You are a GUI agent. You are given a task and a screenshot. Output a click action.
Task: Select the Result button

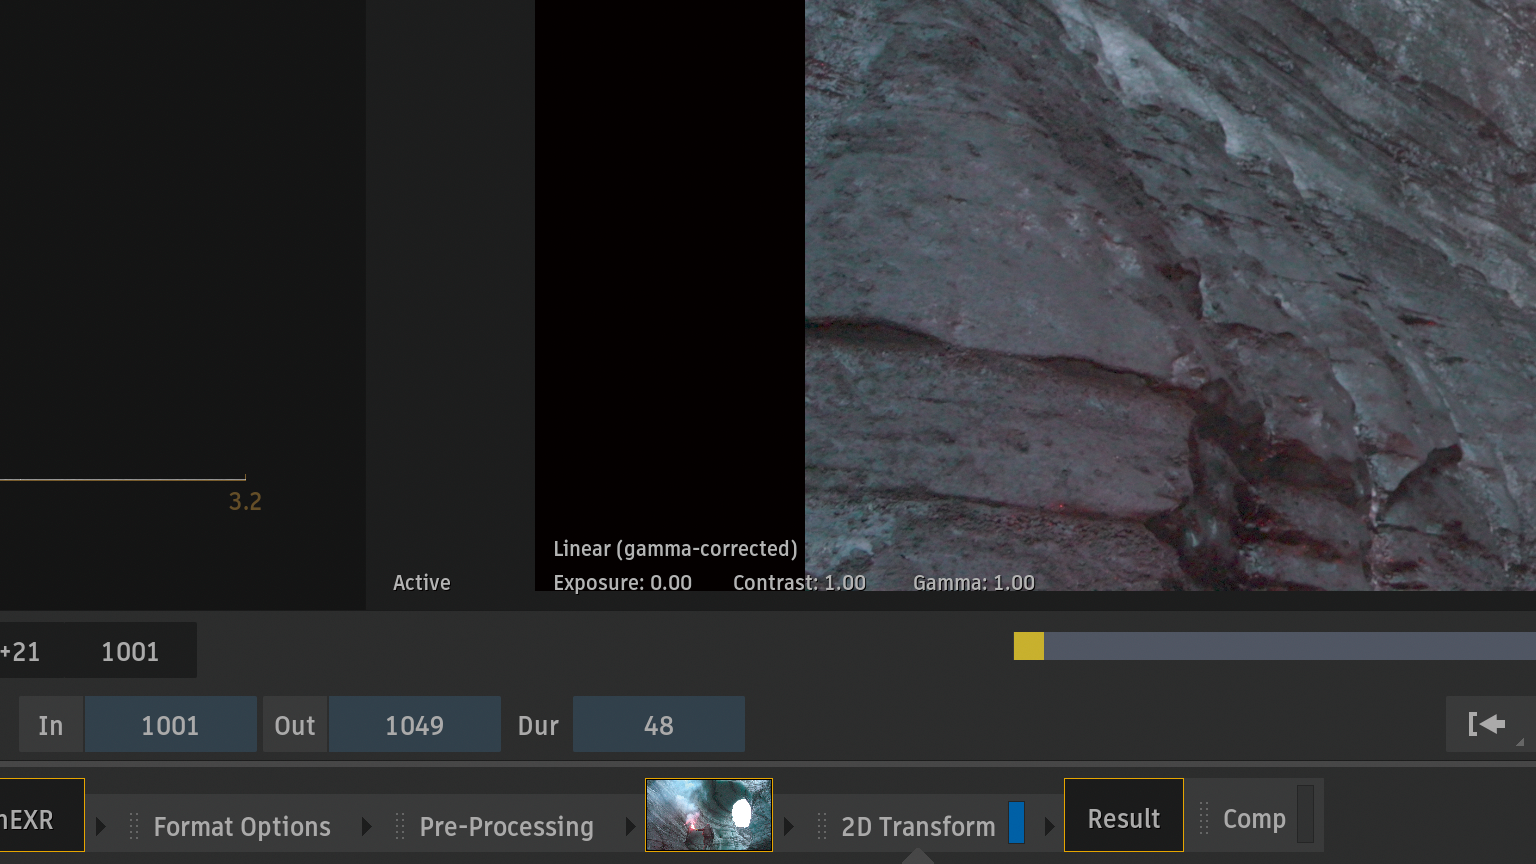point(1124,815)
